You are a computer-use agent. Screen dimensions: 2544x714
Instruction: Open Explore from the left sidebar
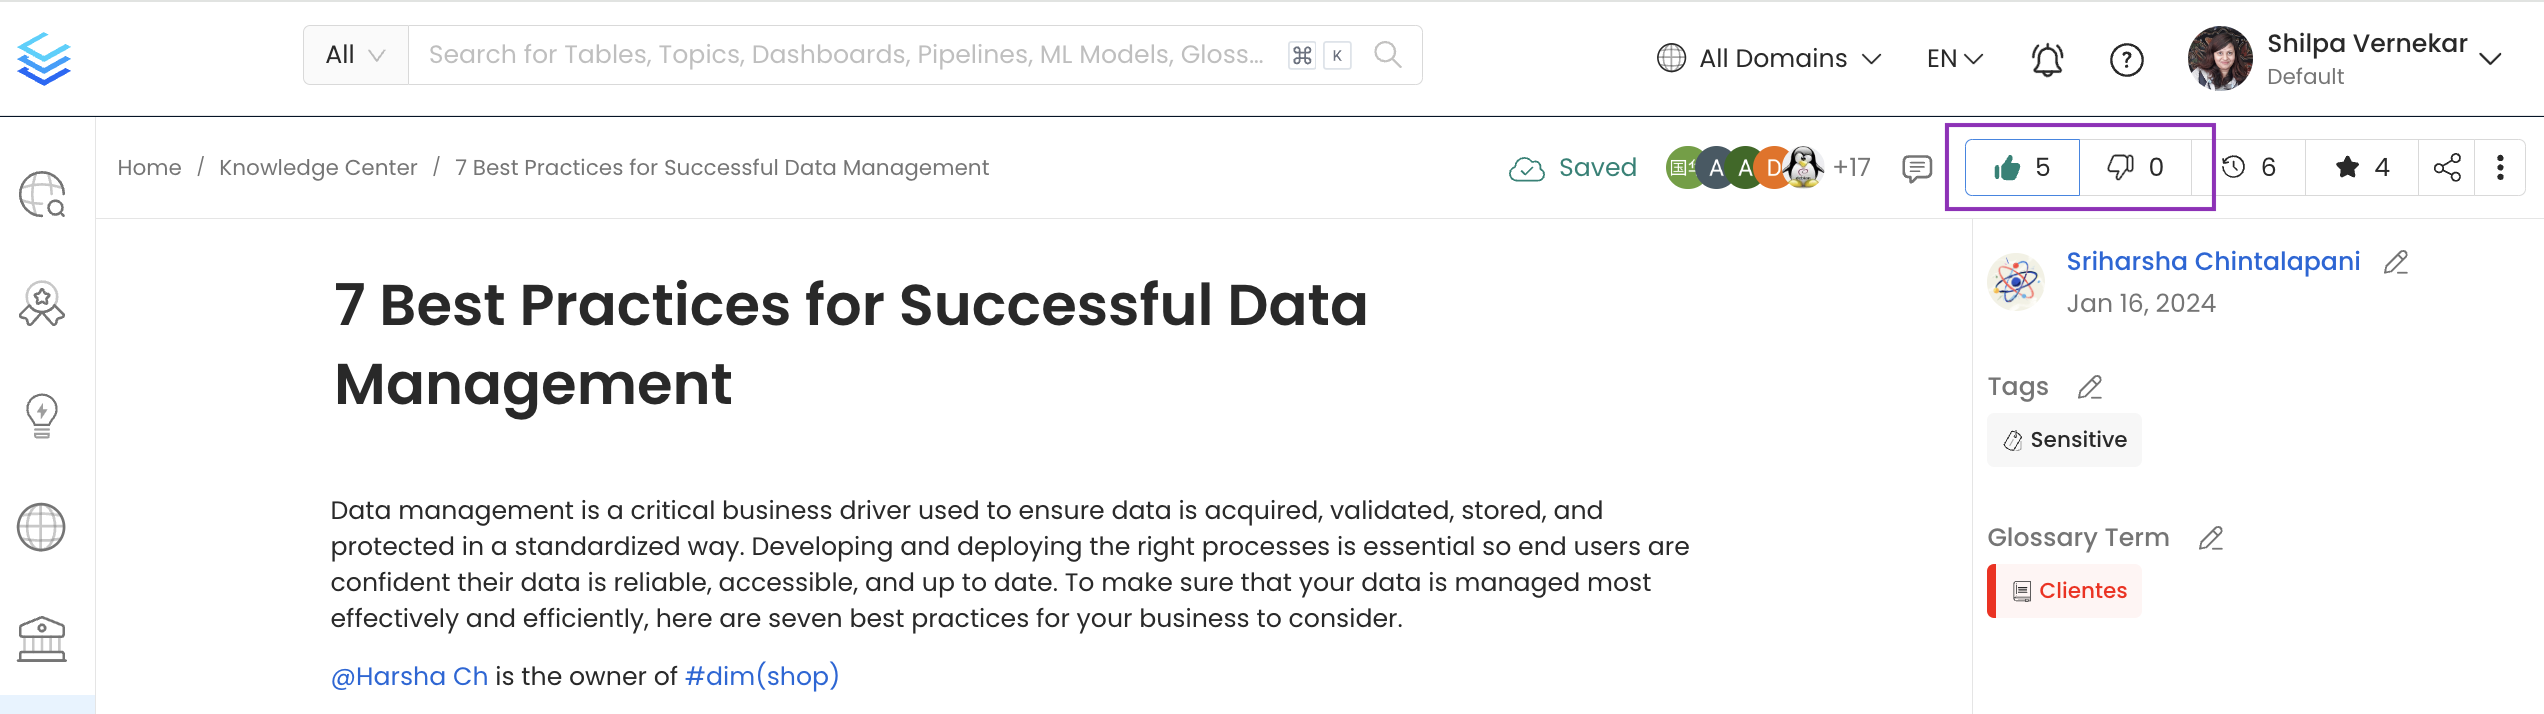click(x=42, y=194)
